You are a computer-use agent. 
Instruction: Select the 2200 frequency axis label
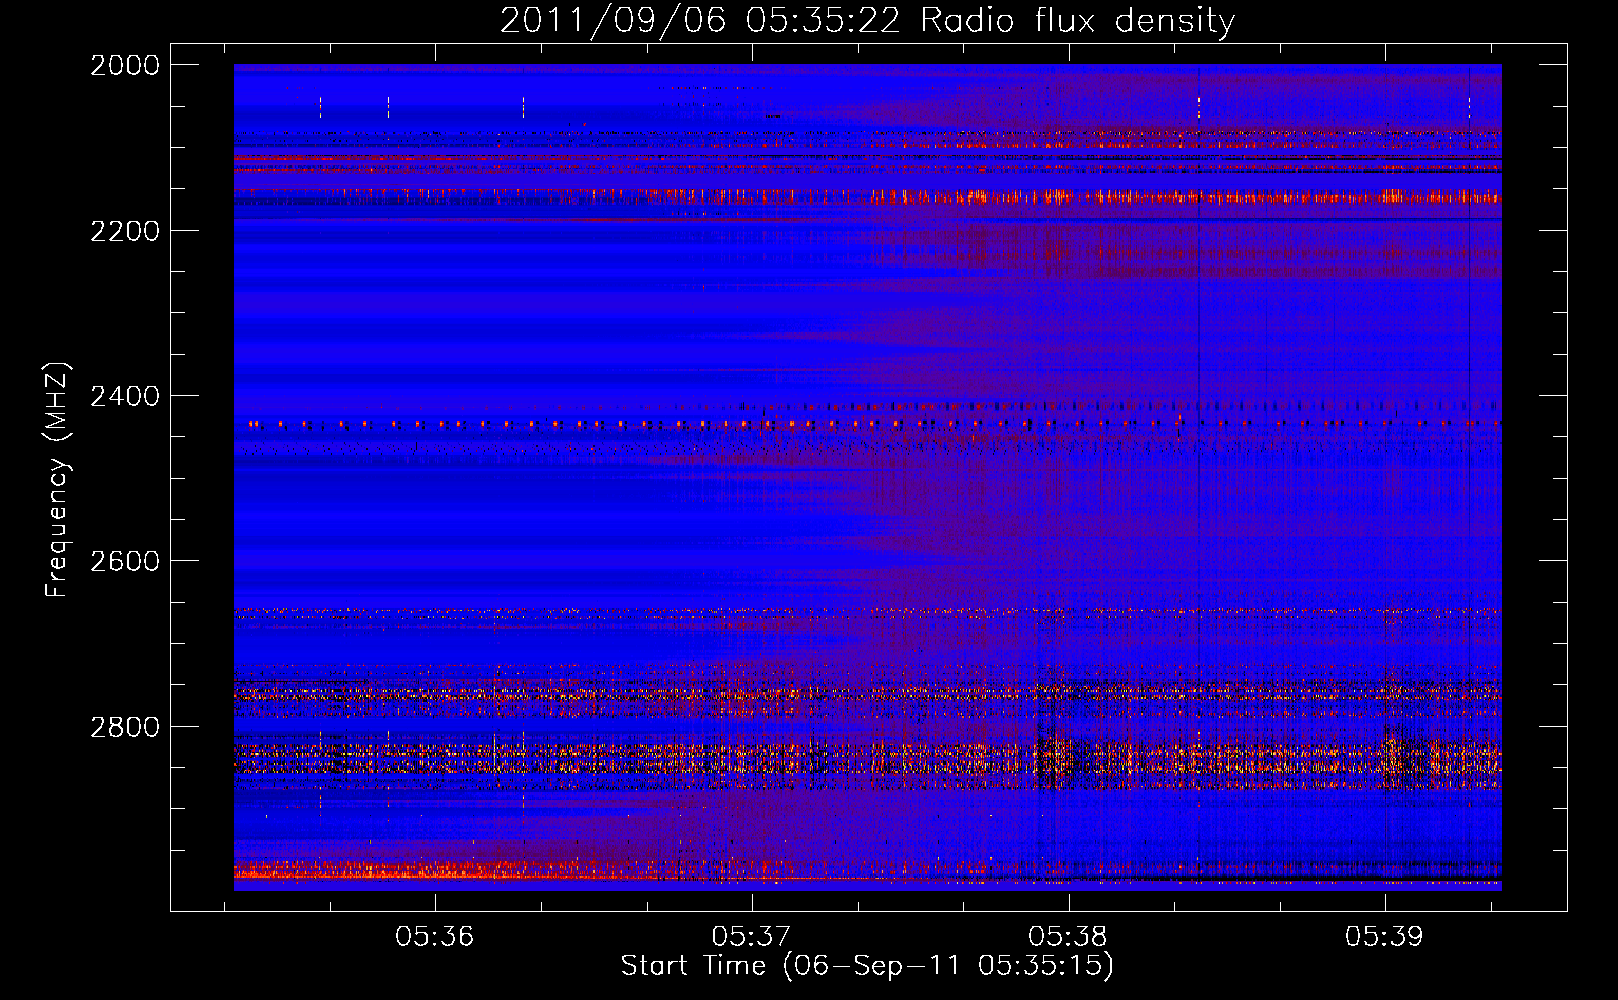[x=125, y=231]
